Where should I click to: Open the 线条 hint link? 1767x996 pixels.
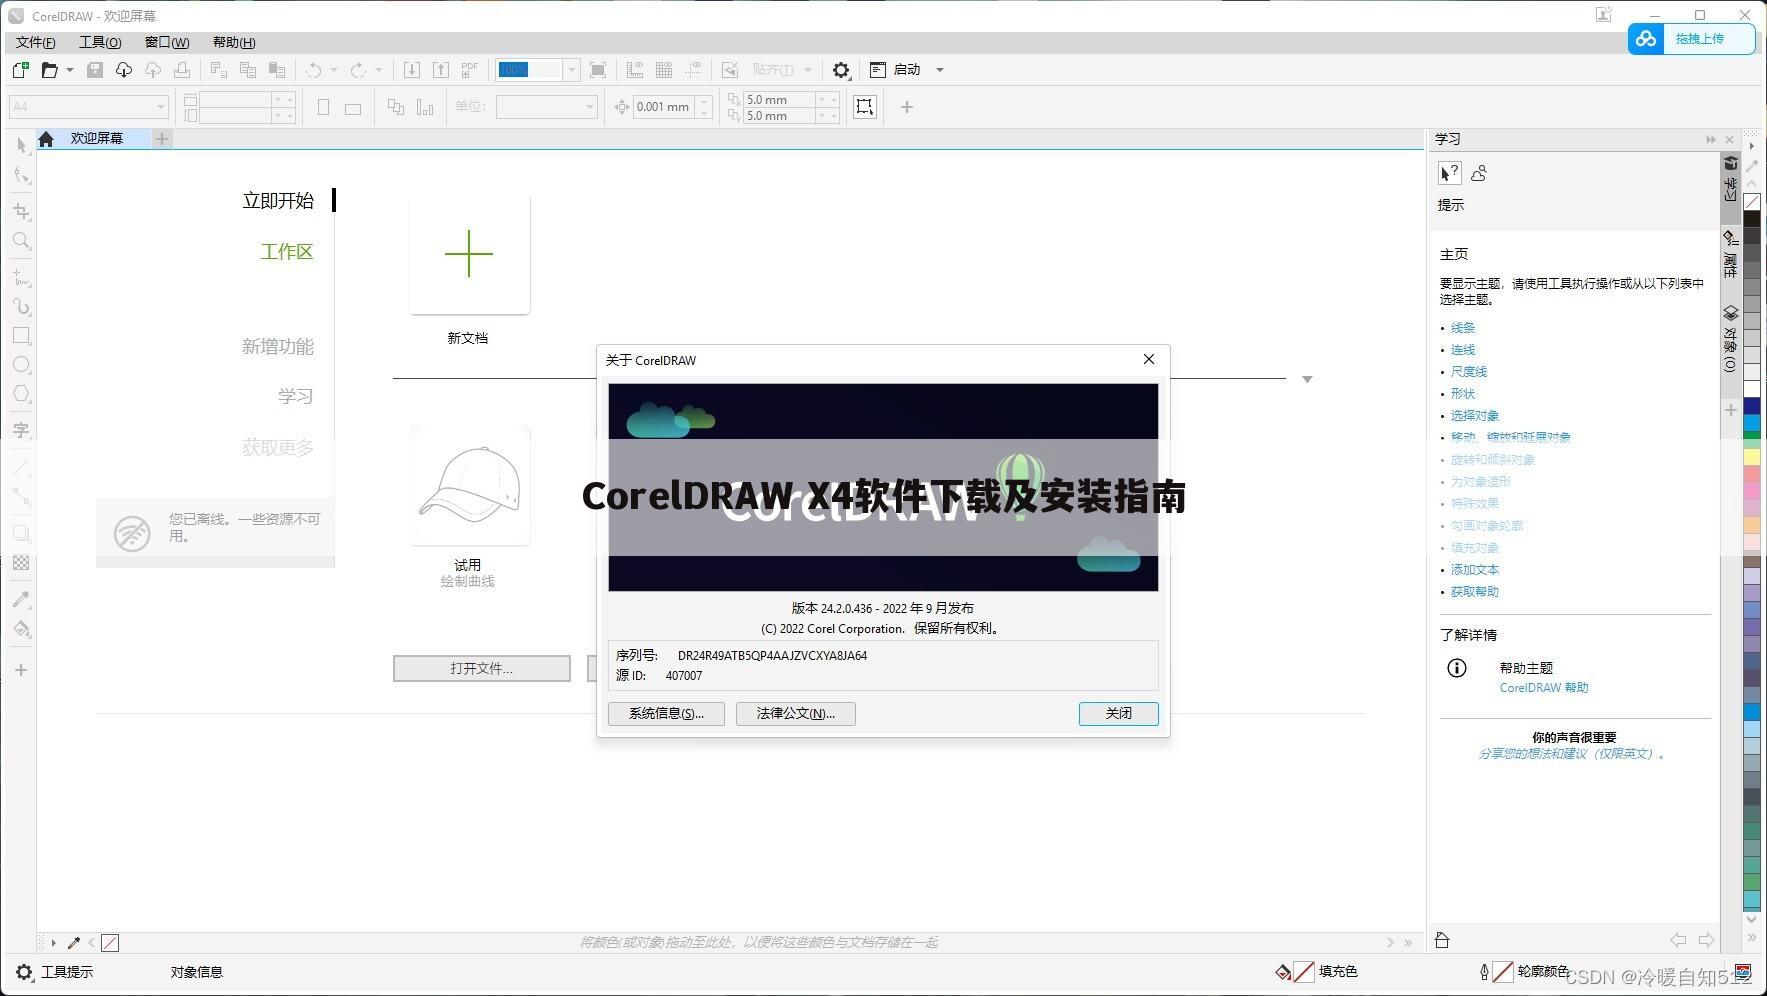tap(1463, 328)
